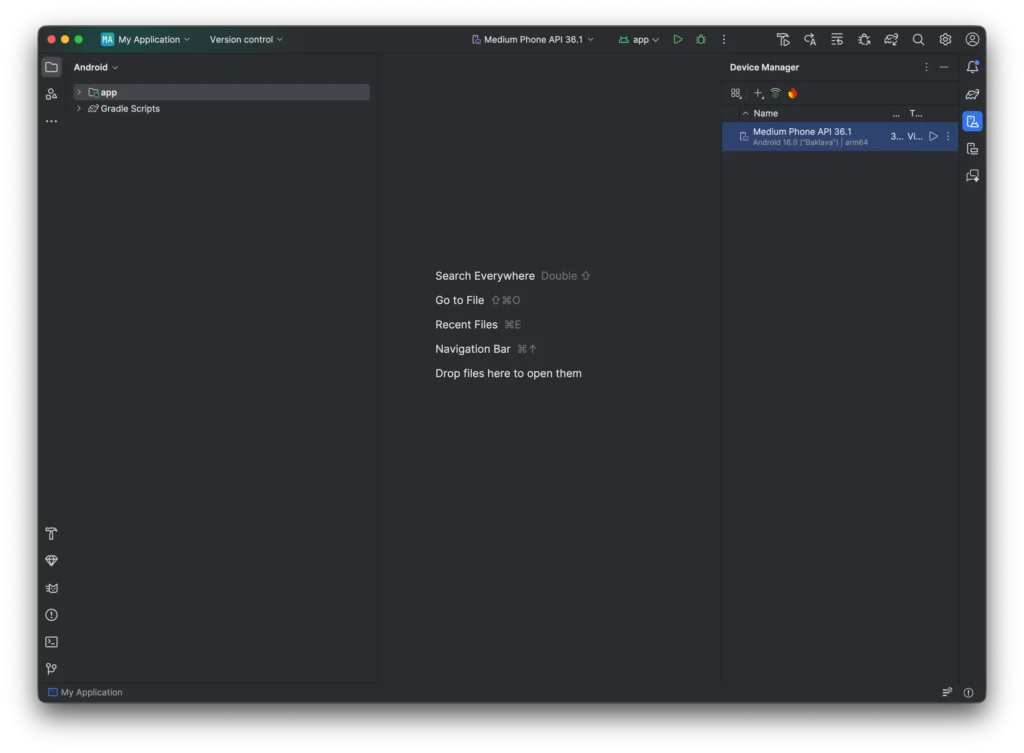Screen dimensions: 1024x753
Task: Open IDE settings gear
Action: [x=943, y=39]
